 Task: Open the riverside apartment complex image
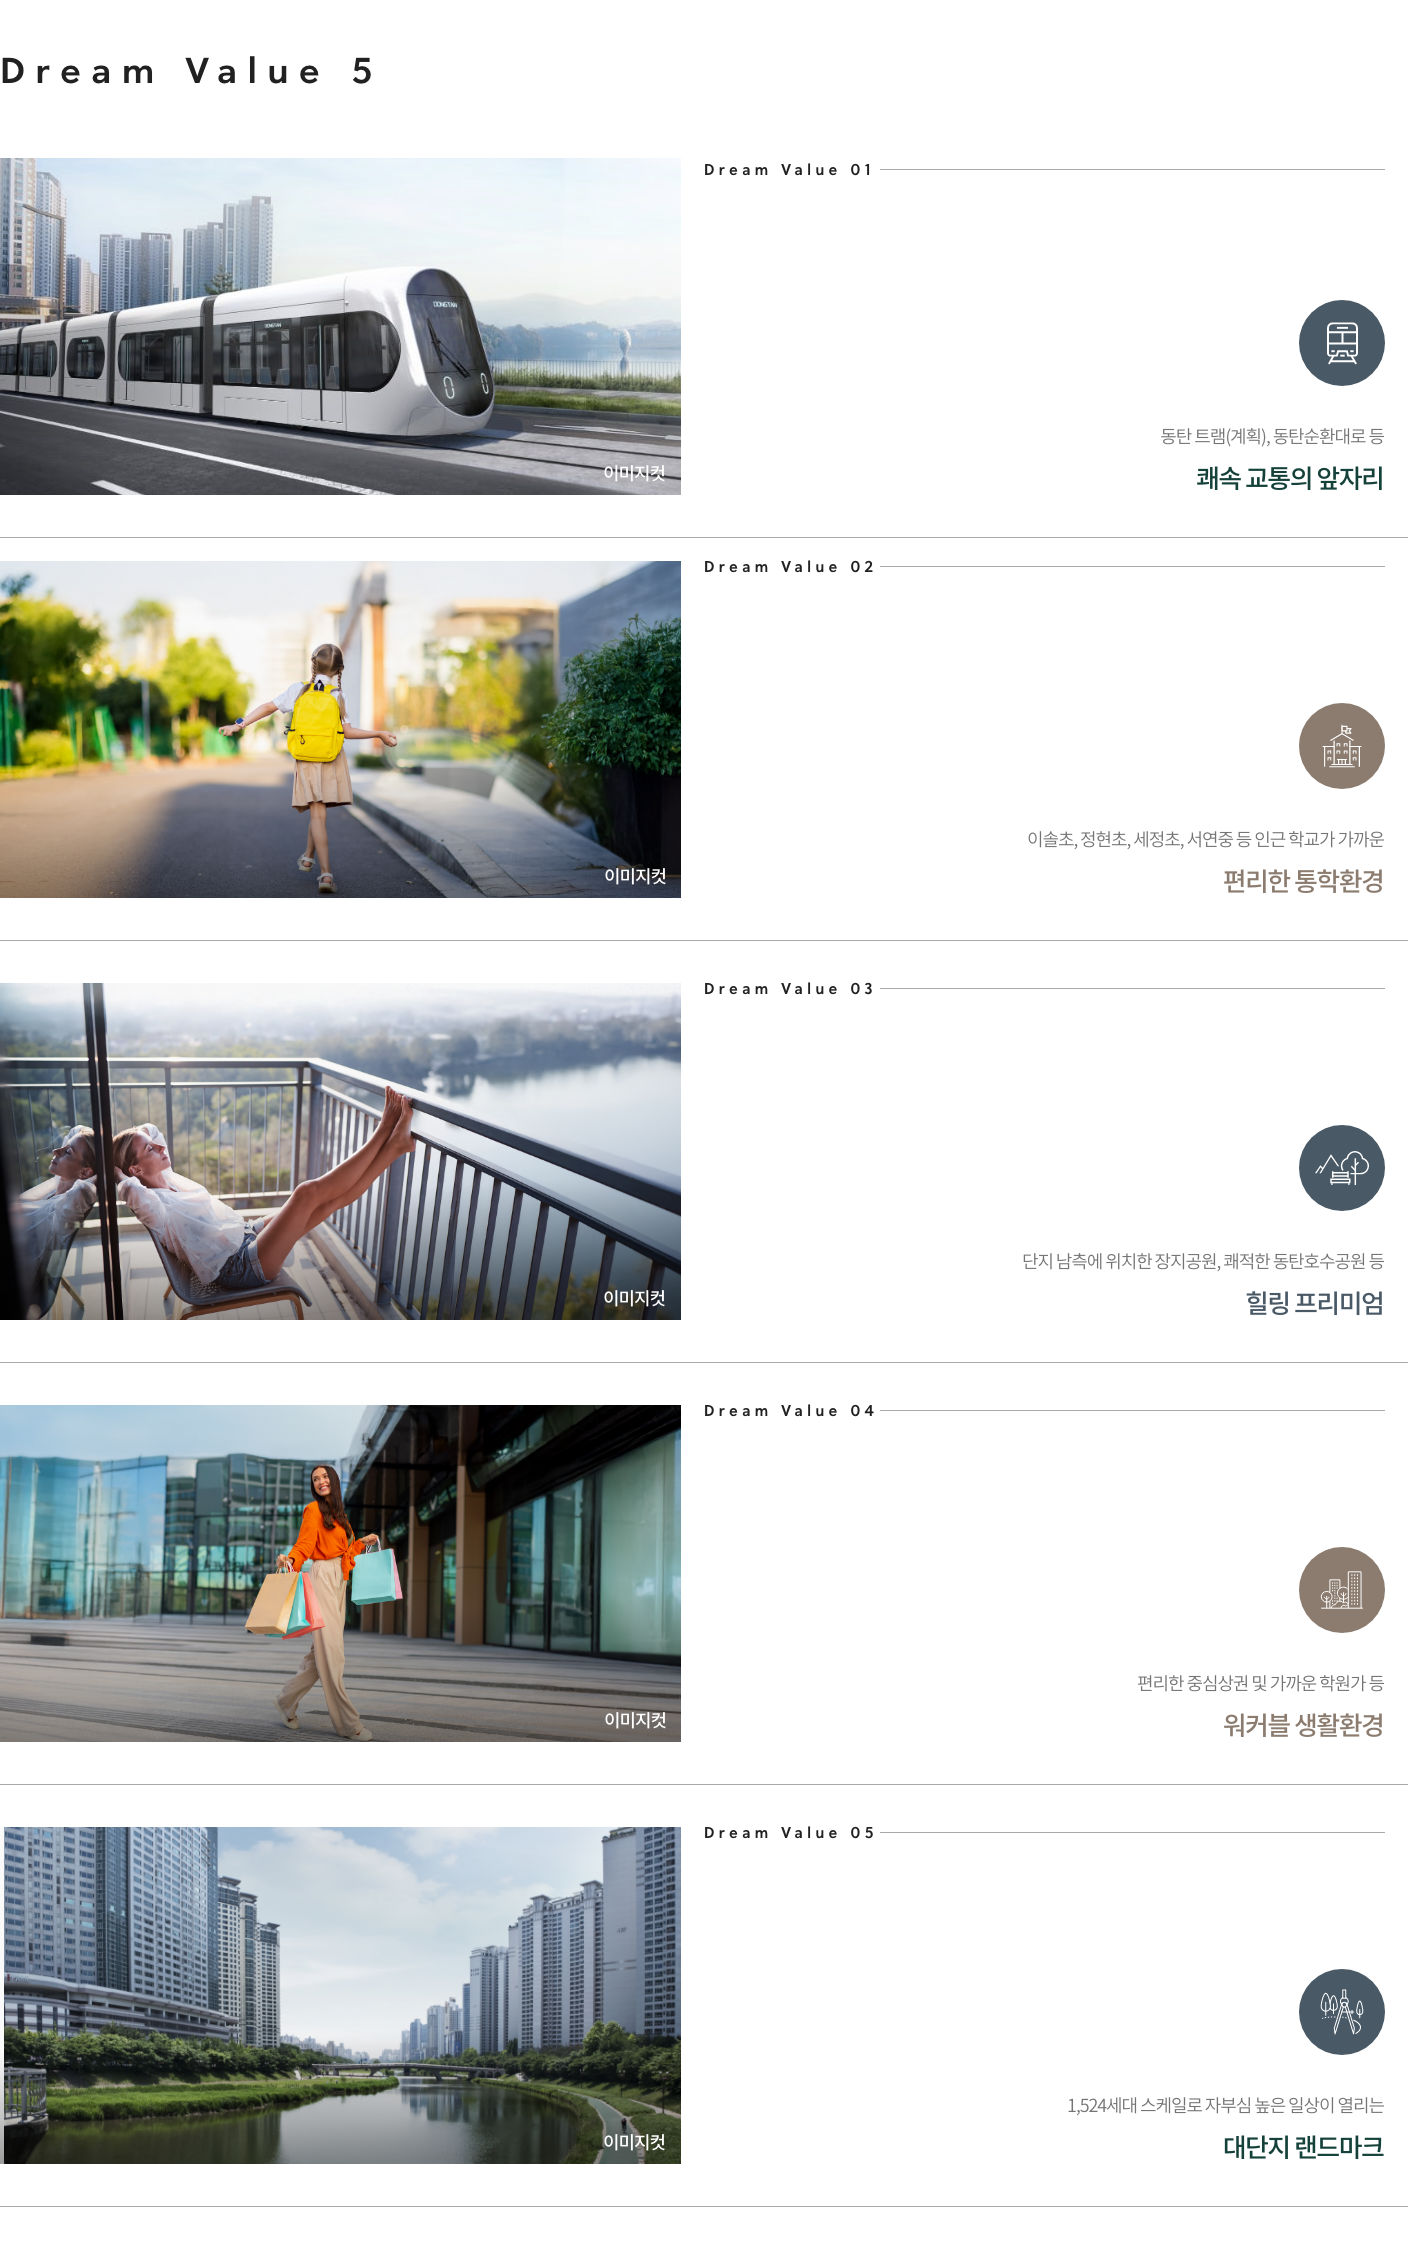(x=342, y=1995)
